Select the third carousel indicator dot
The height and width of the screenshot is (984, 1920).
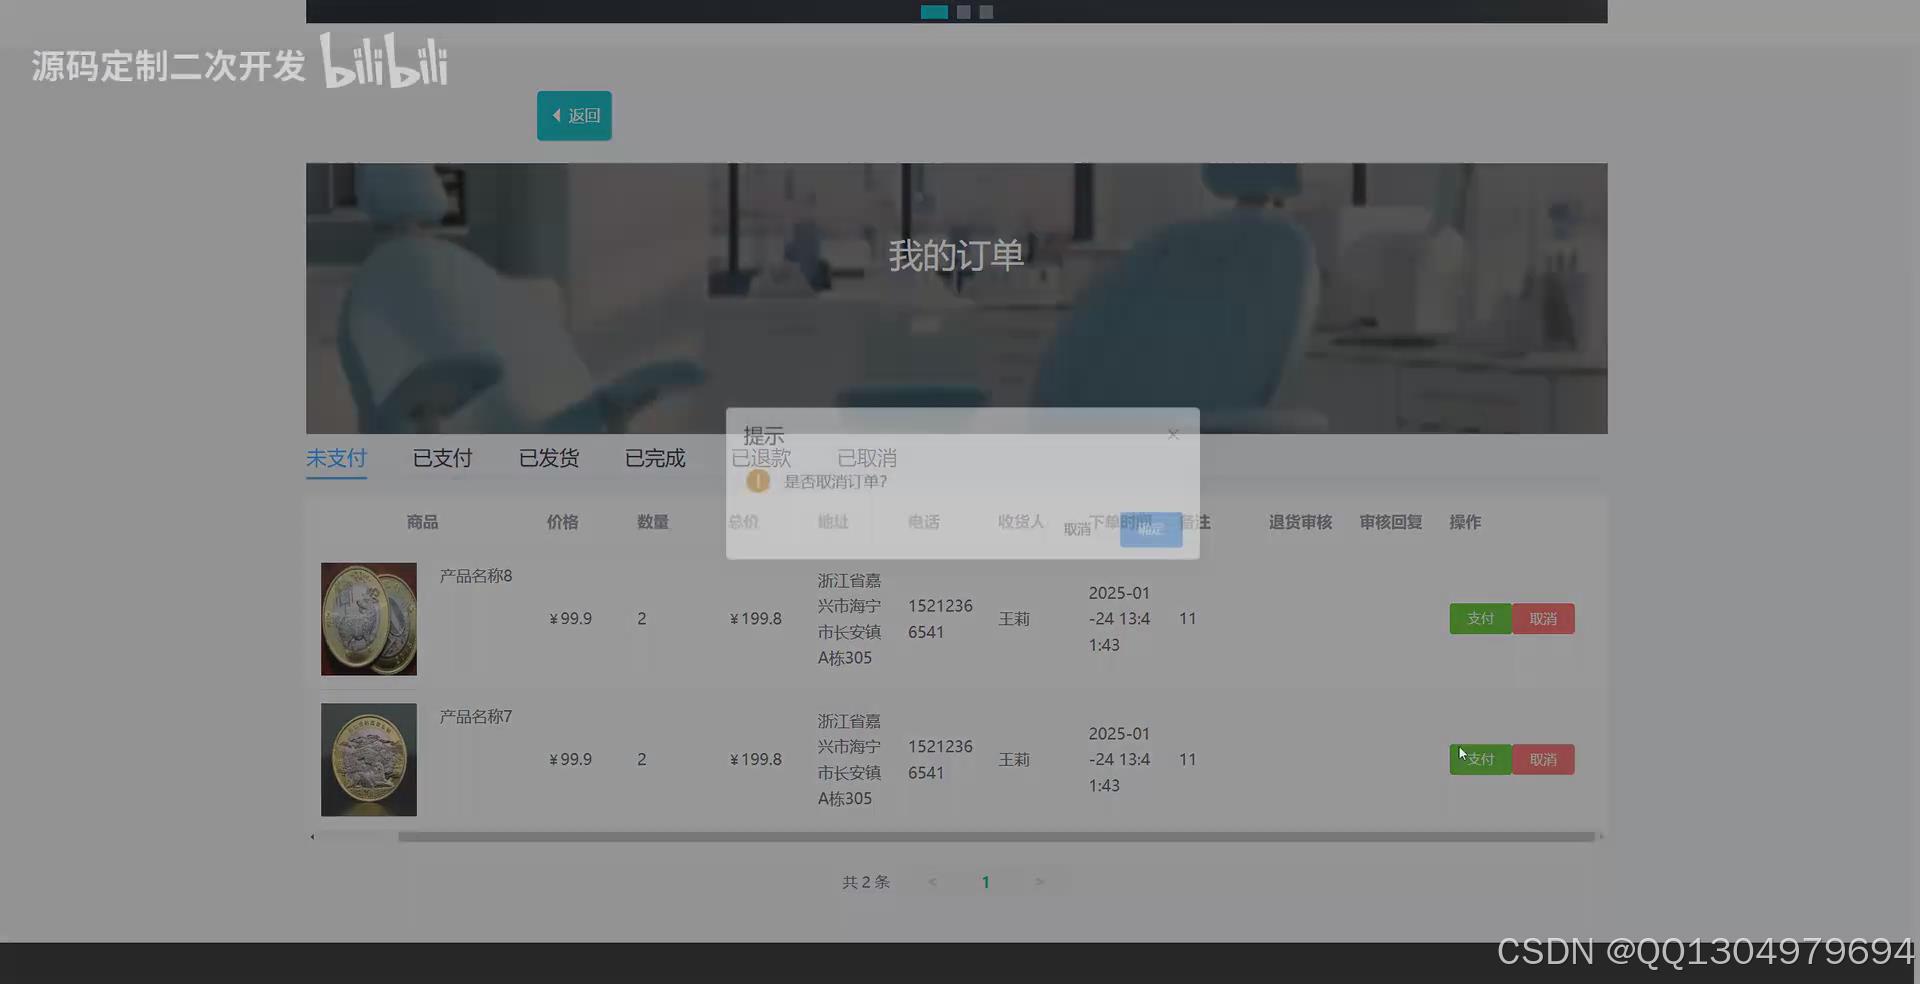click(x=986, y=11)
